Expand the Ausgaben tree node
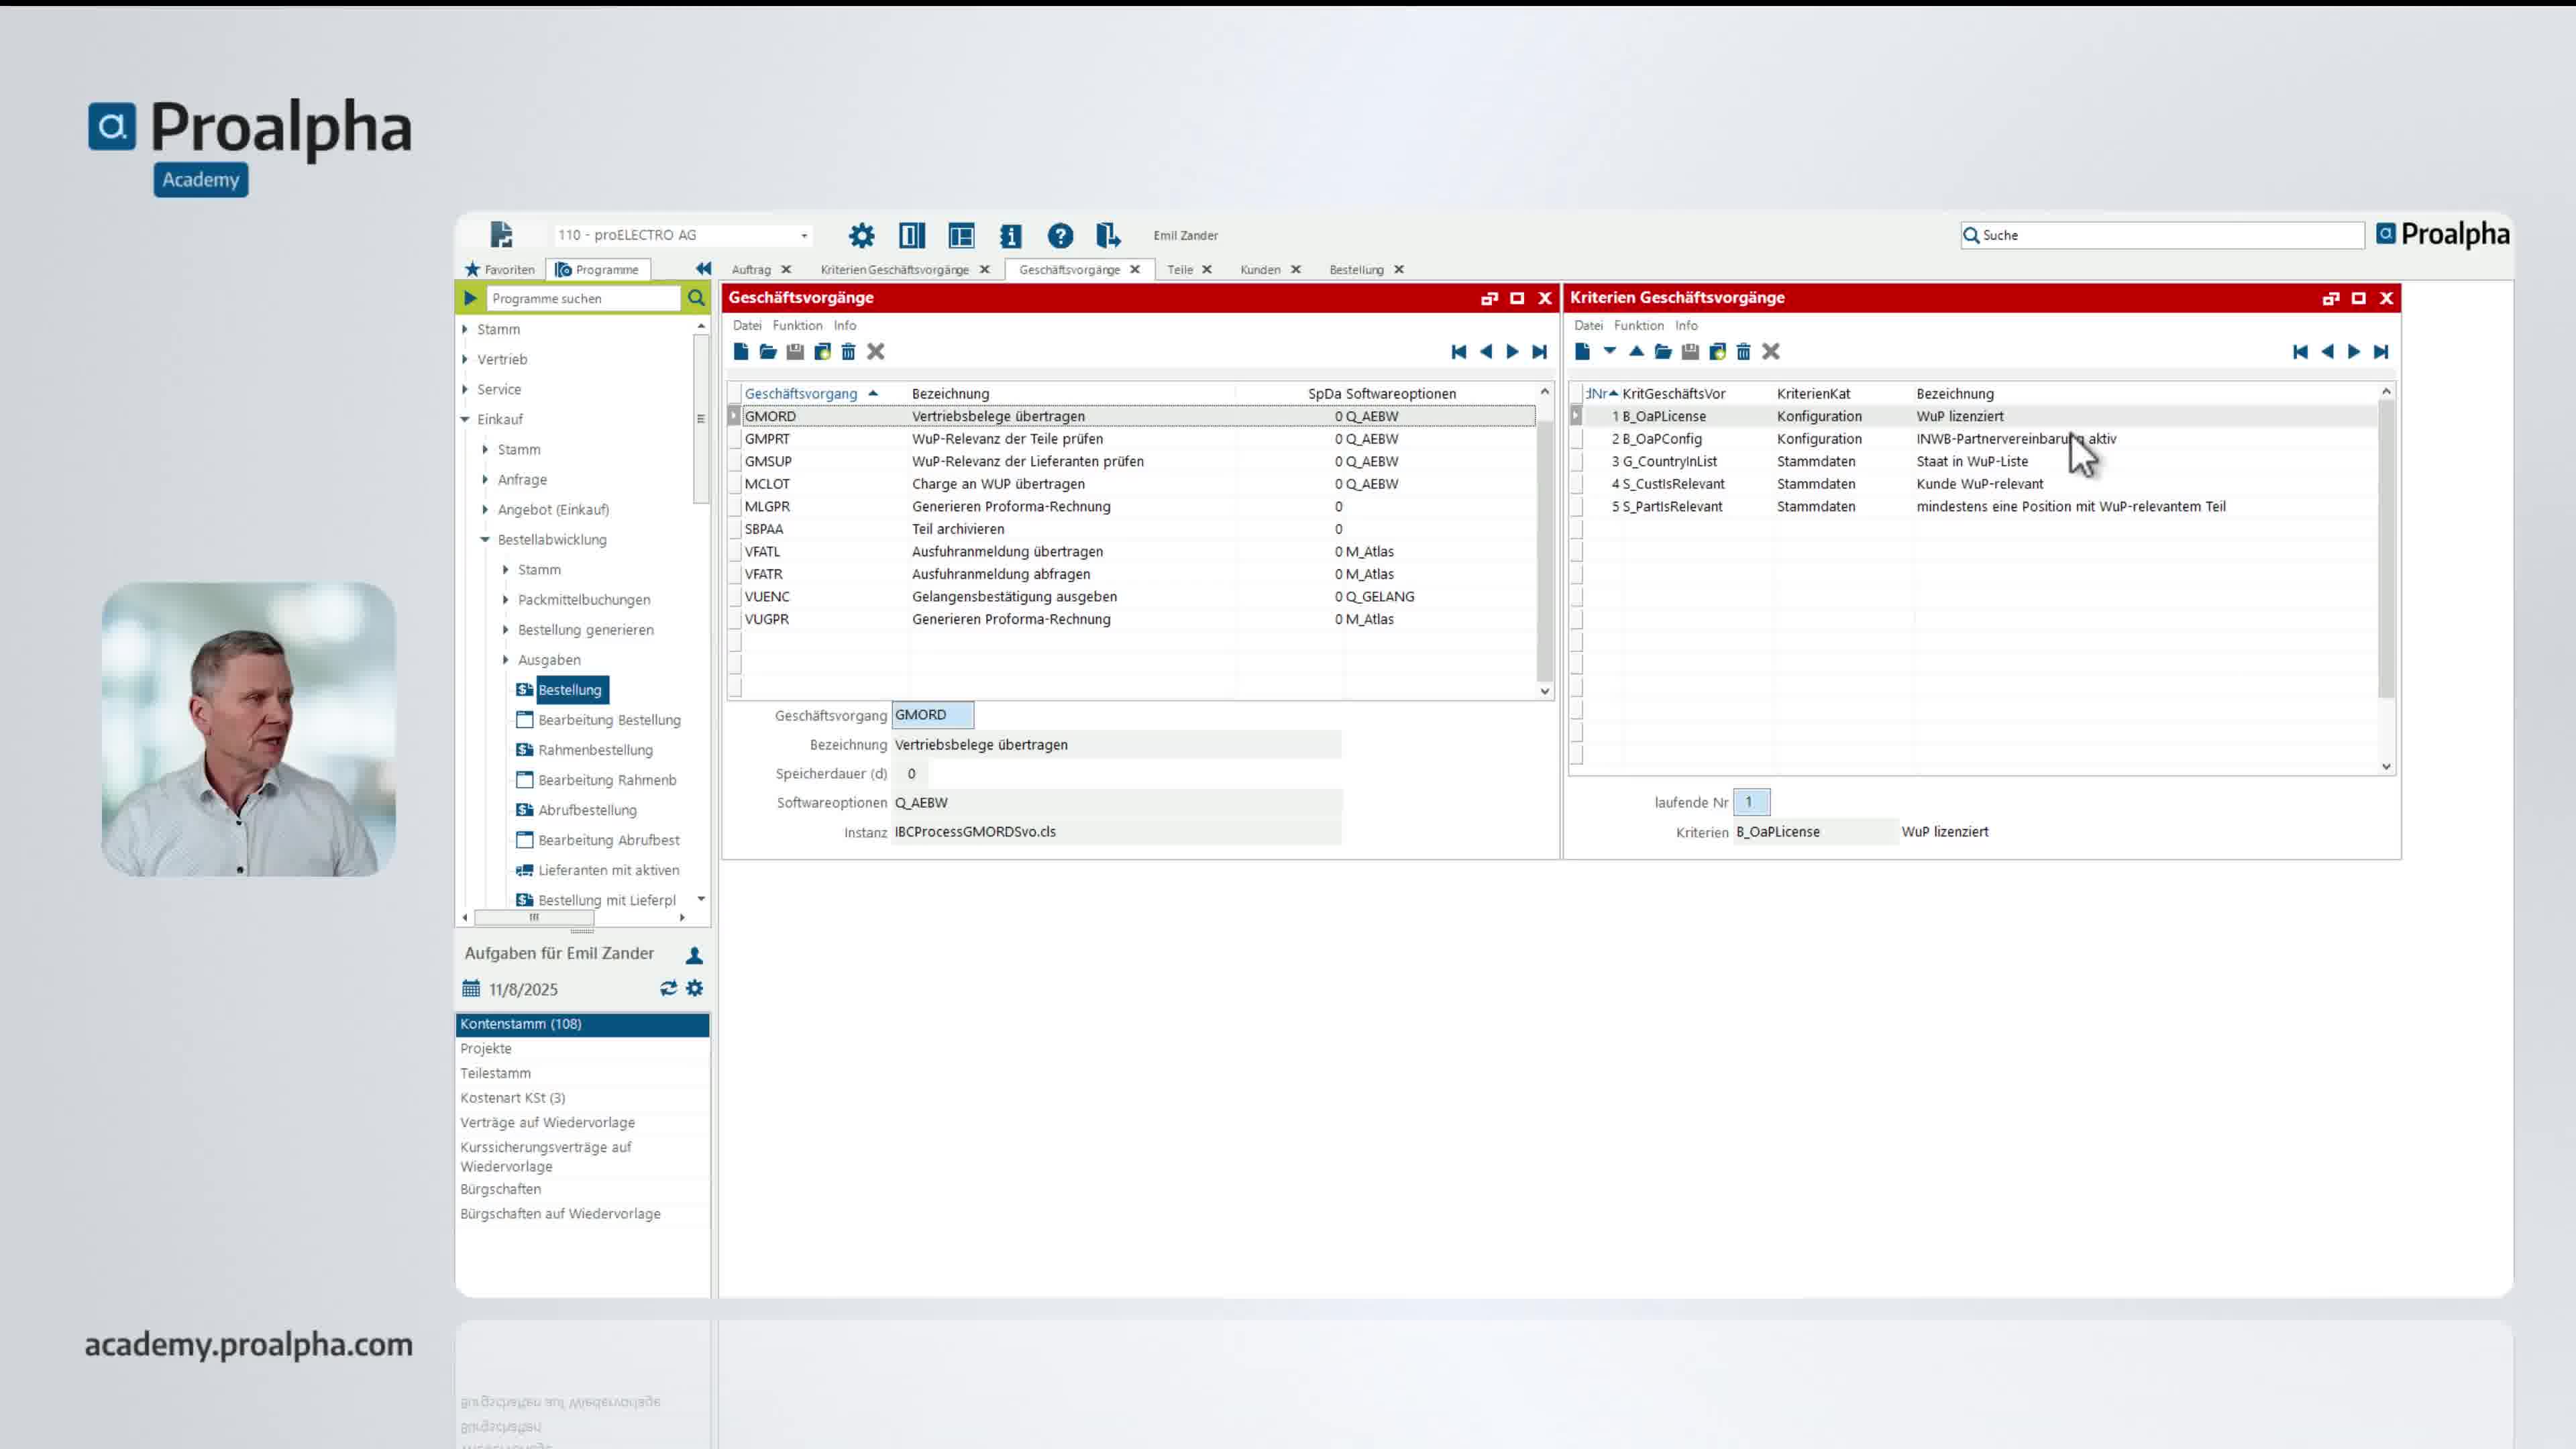The image size is (2576, 1449). [506, 660]
